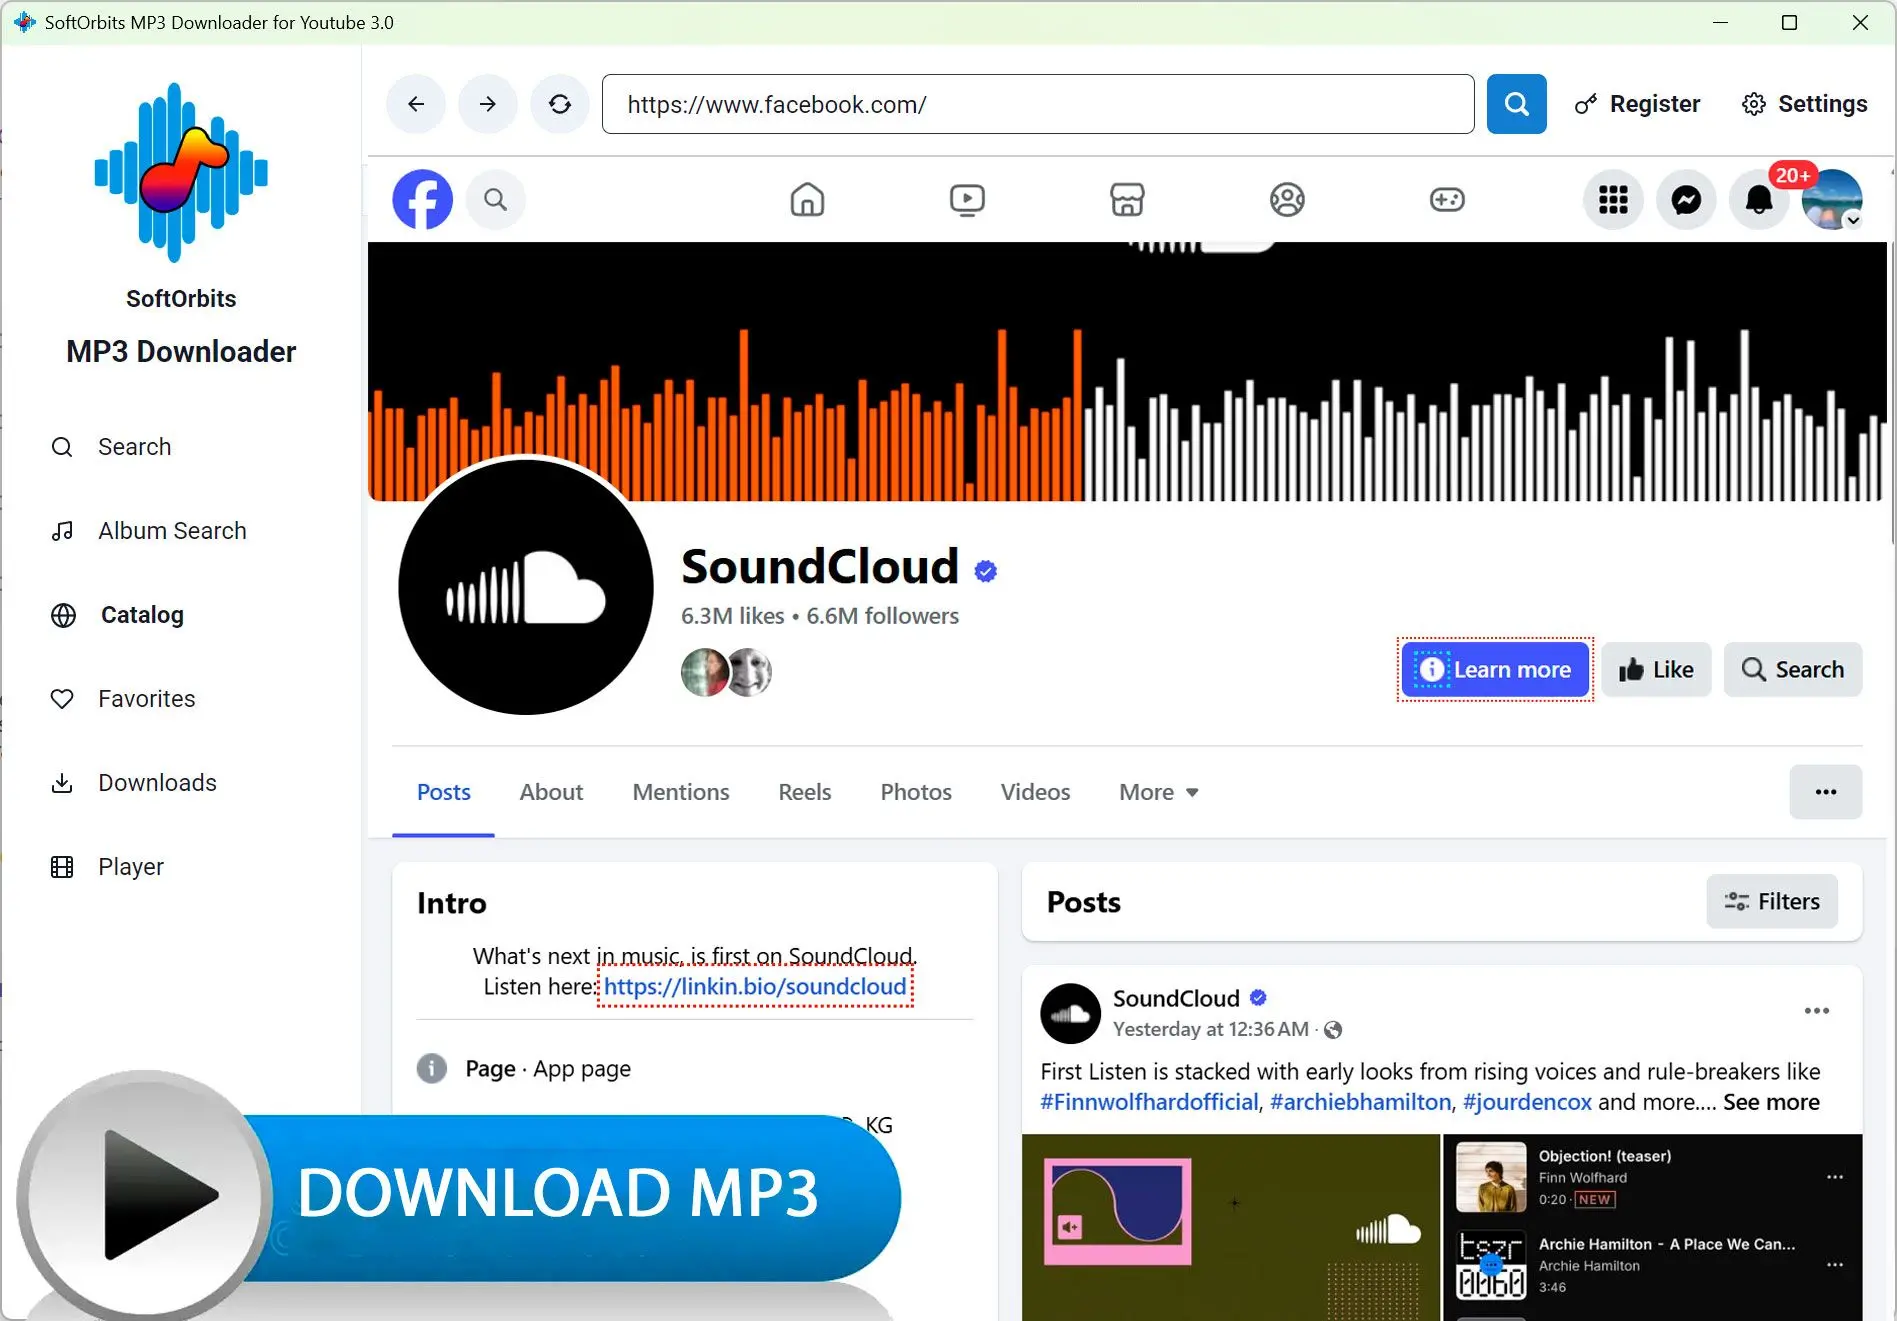Open the Facebook Groups icon

[x=1287, y=199]
